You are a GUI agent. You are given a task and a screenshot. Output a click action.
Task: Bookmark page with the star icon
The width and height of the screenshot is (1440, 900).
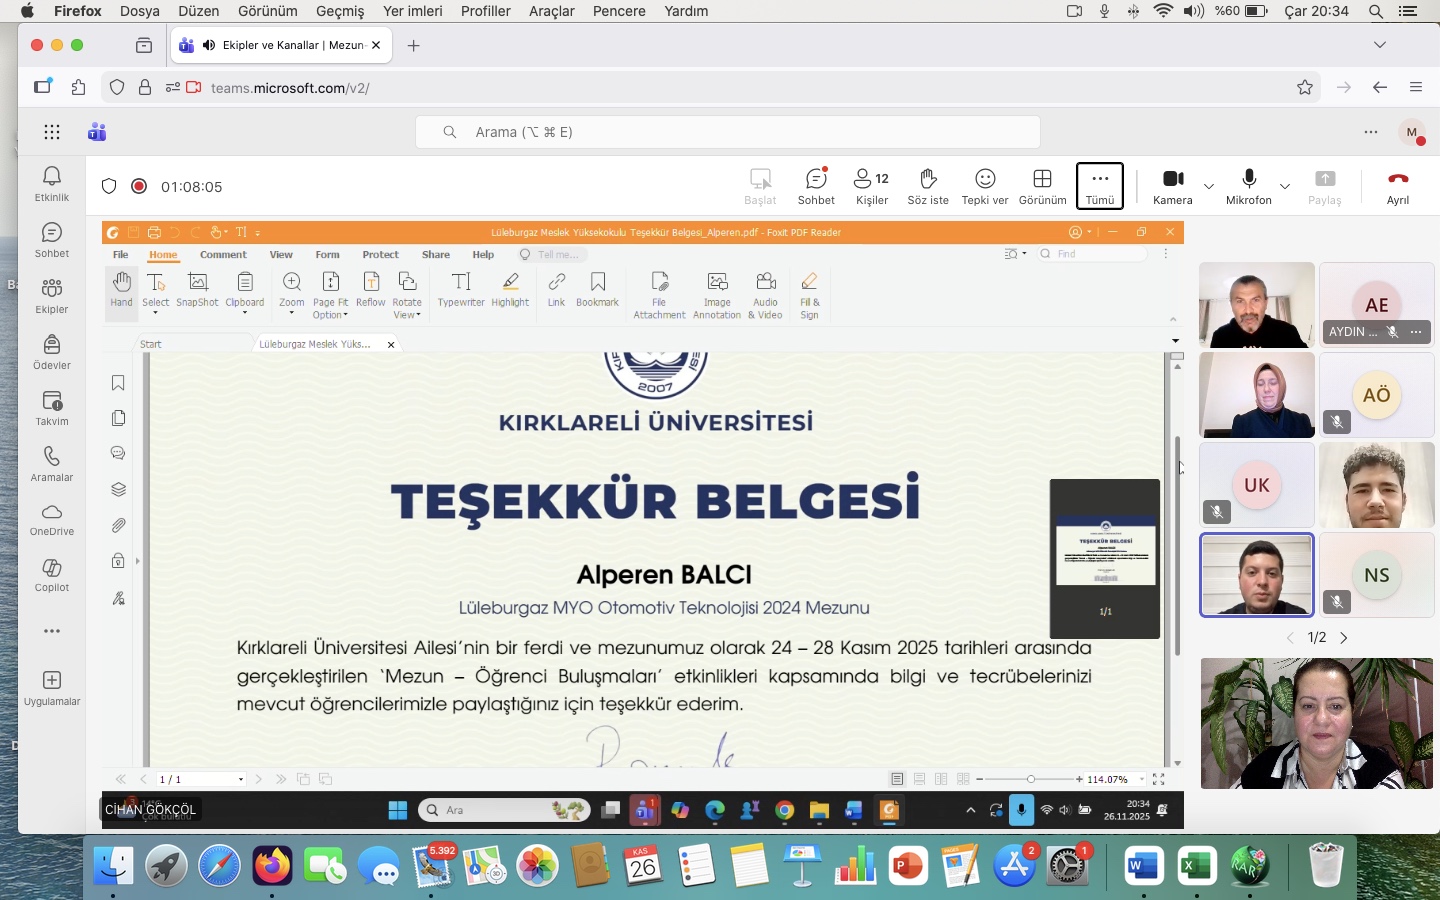[1304, 88]
